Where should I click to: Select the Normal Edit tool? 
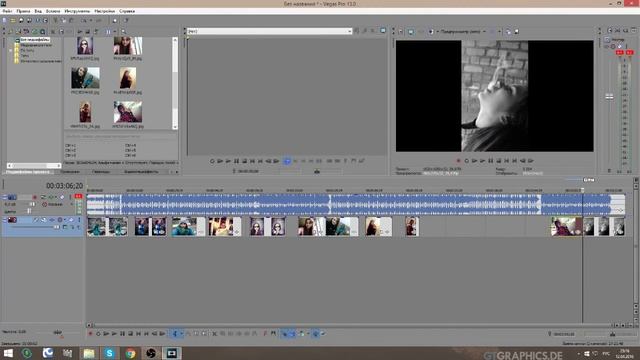(x=176, y=334)
